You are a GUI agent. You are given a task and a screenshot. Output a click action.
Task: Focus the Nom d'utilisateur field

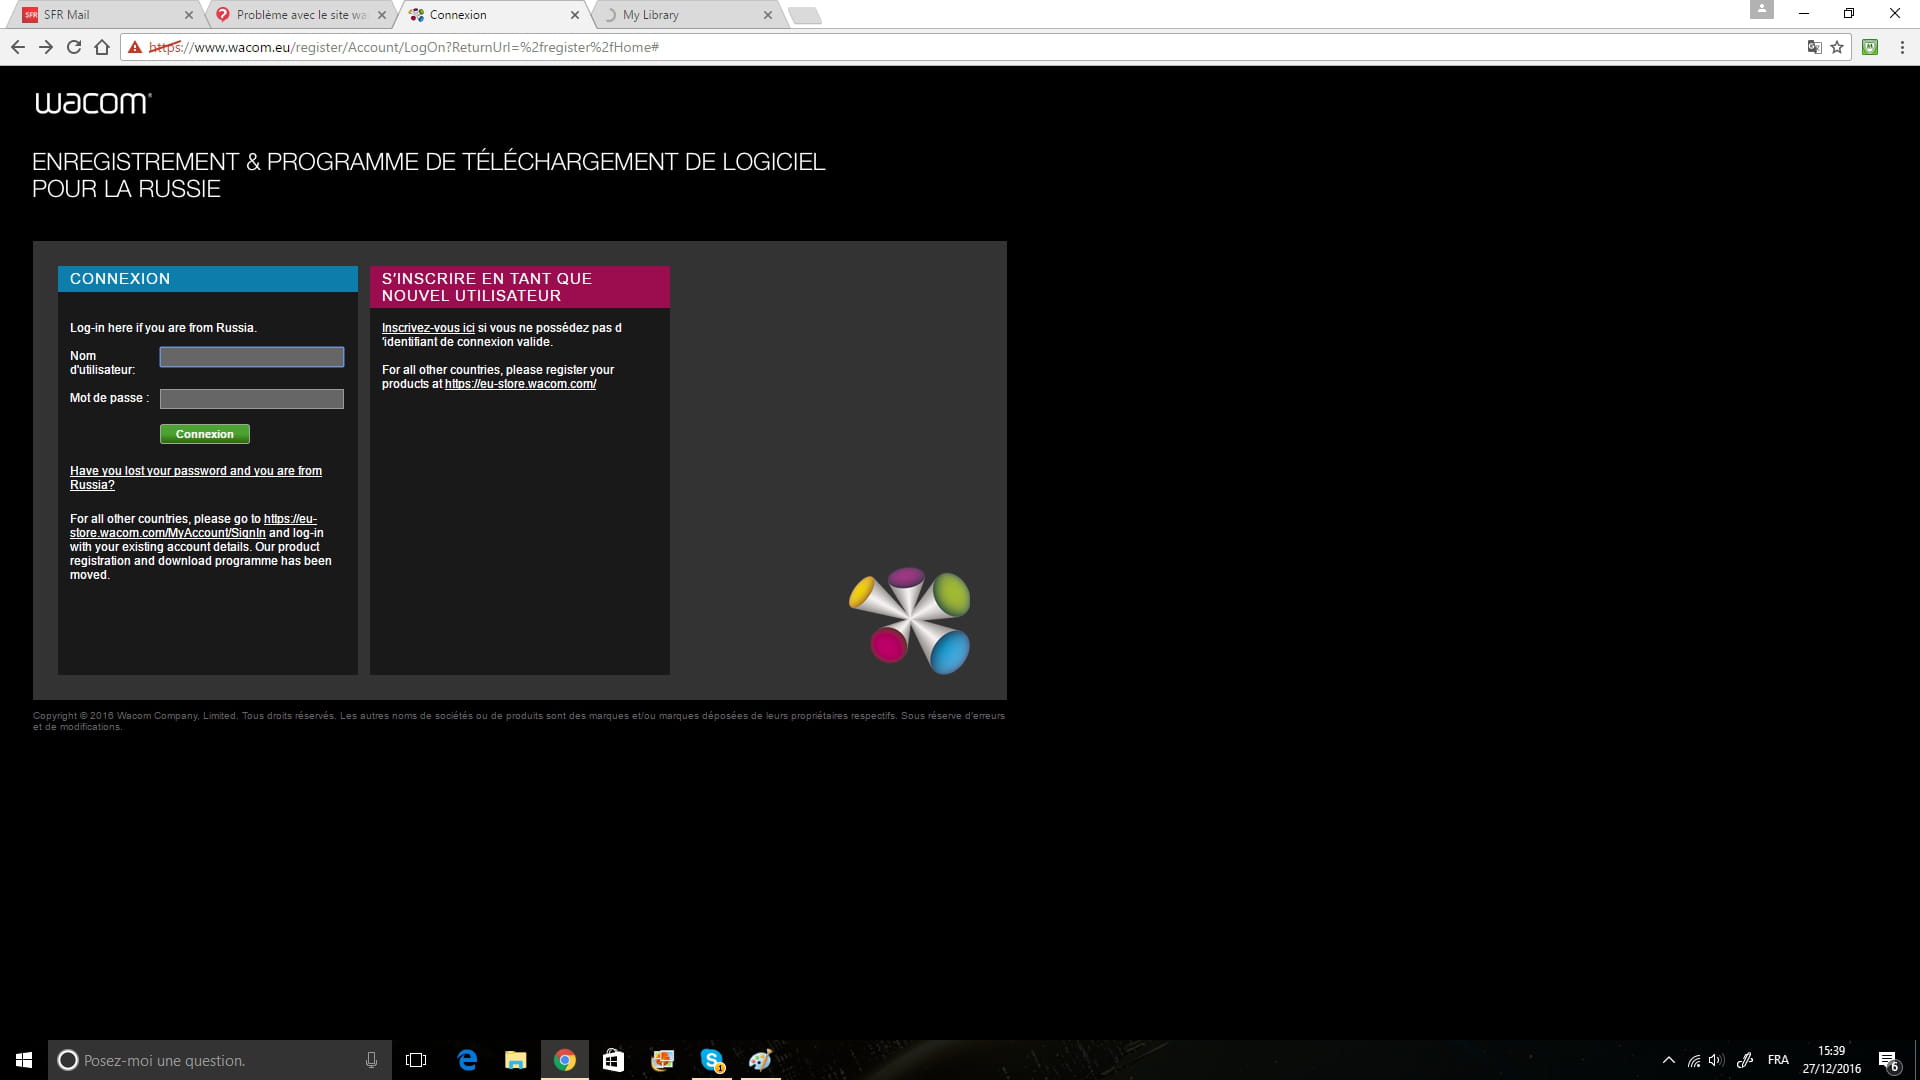(x=252, y=357)
